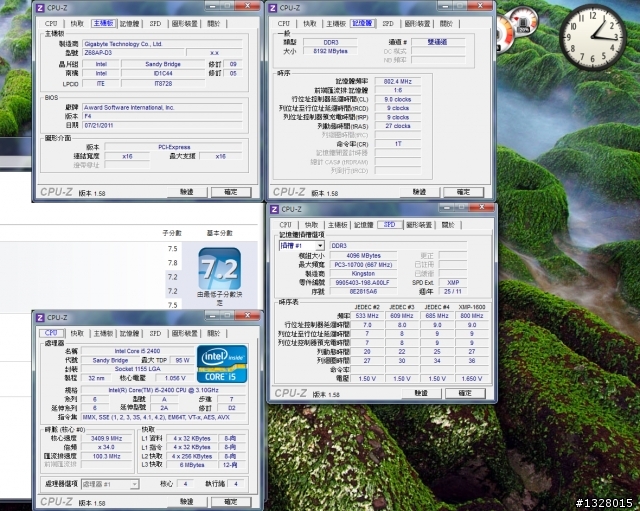The height and width of the screenshot is (511, 640).
Task: Select the Z68AP-D3 model field
Action: coord(132,53)
